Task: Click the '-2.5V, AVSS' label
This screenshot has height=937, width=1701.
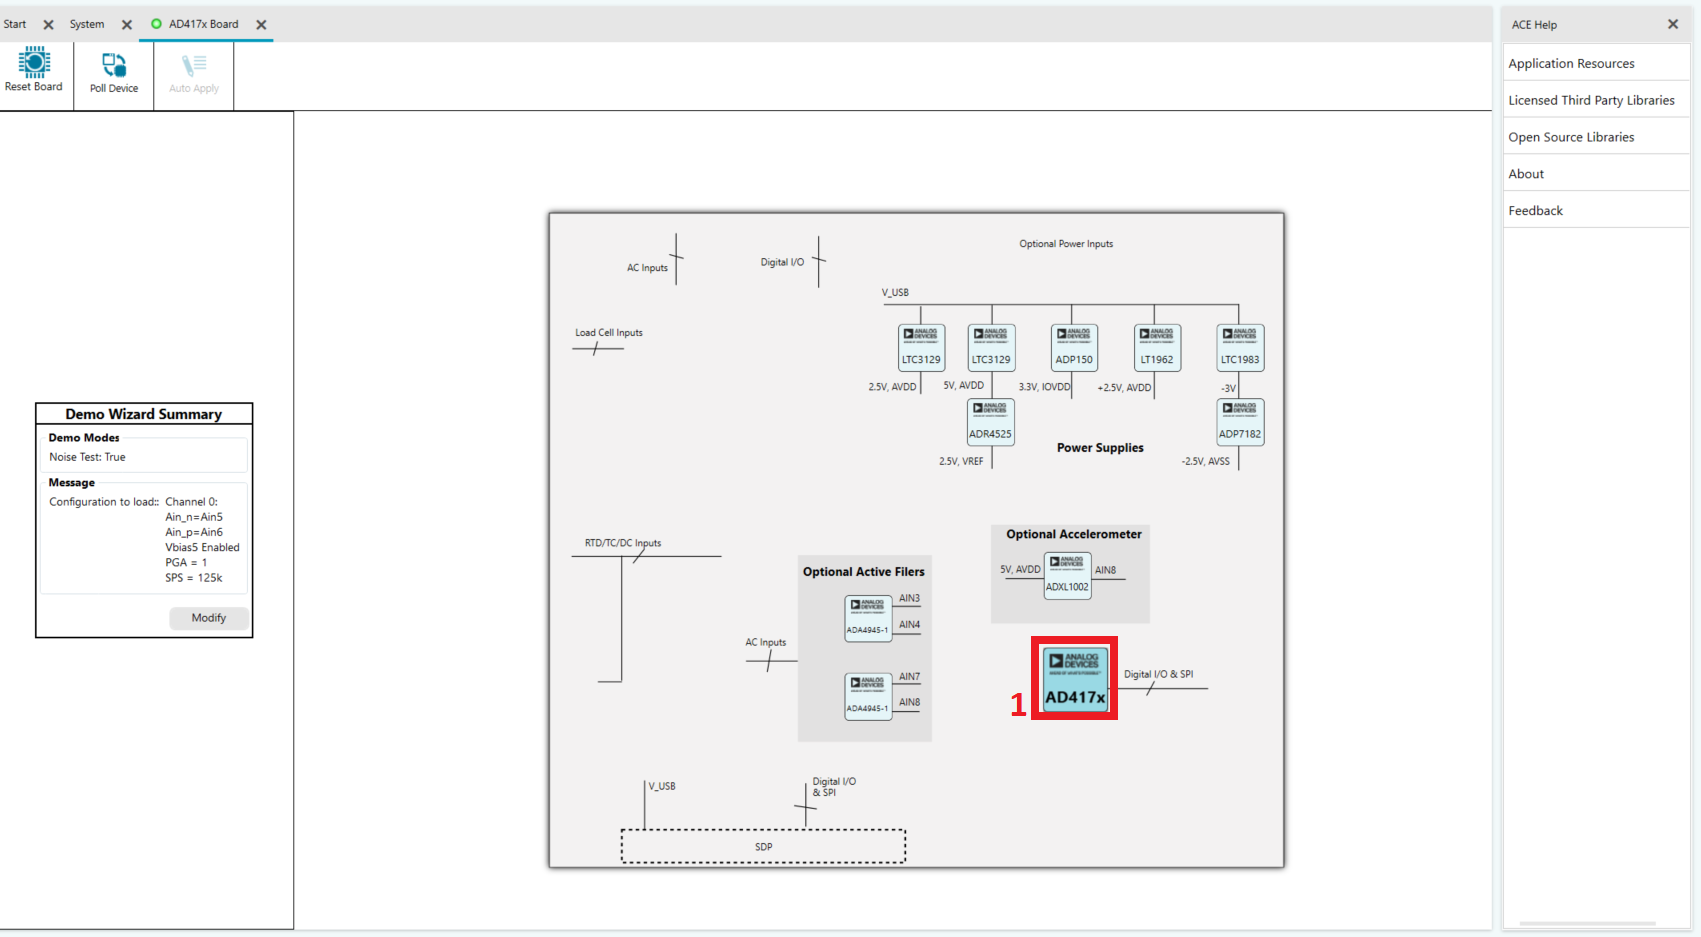Action: tap(1205, 461)
